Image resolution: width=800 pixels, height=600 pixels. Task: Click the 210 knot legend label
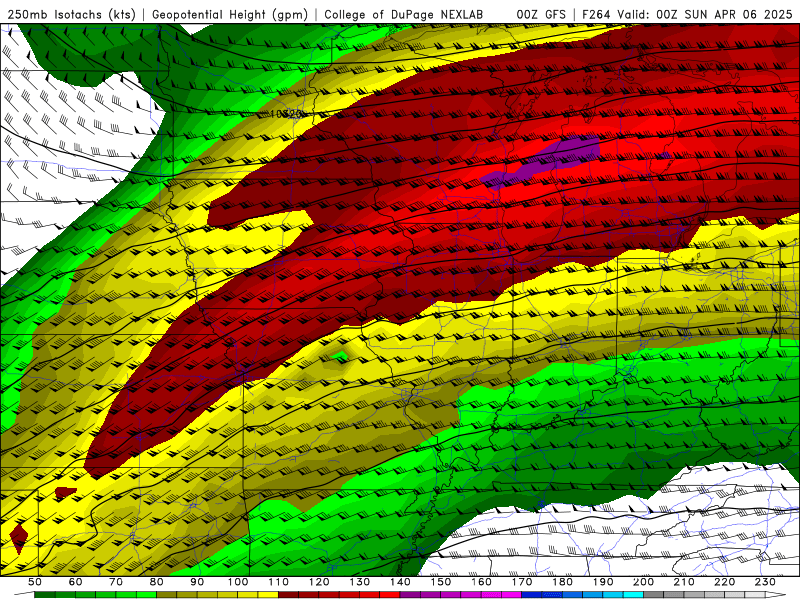685,582
